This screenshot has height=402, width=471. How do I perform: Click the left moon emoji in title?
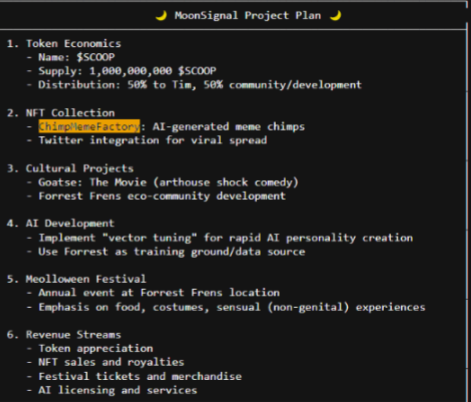[x=161, y=15]
